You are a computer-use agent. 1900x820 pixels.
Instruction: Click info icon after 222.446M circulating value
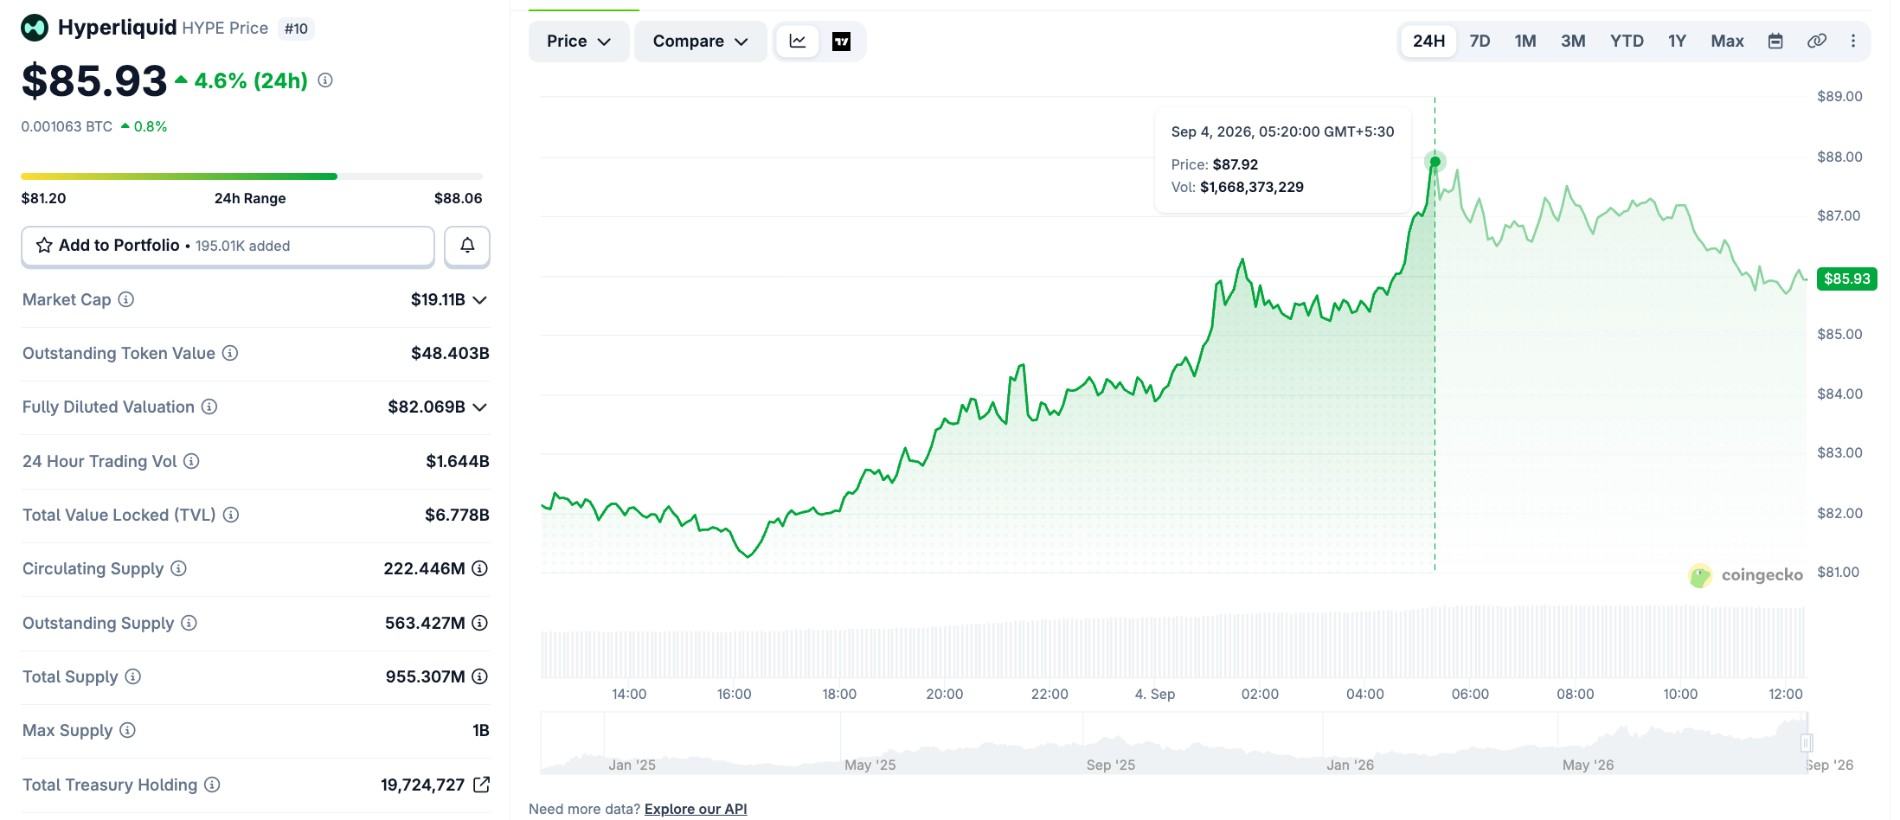(480, 568)
